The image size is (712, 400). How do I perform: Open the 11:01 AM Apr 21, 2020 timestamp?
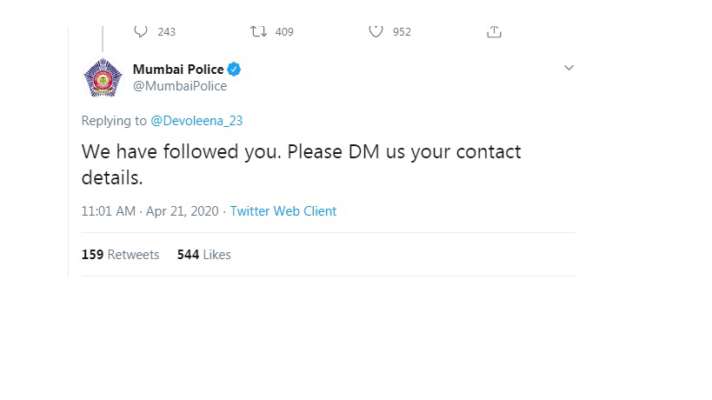point(150,211)
